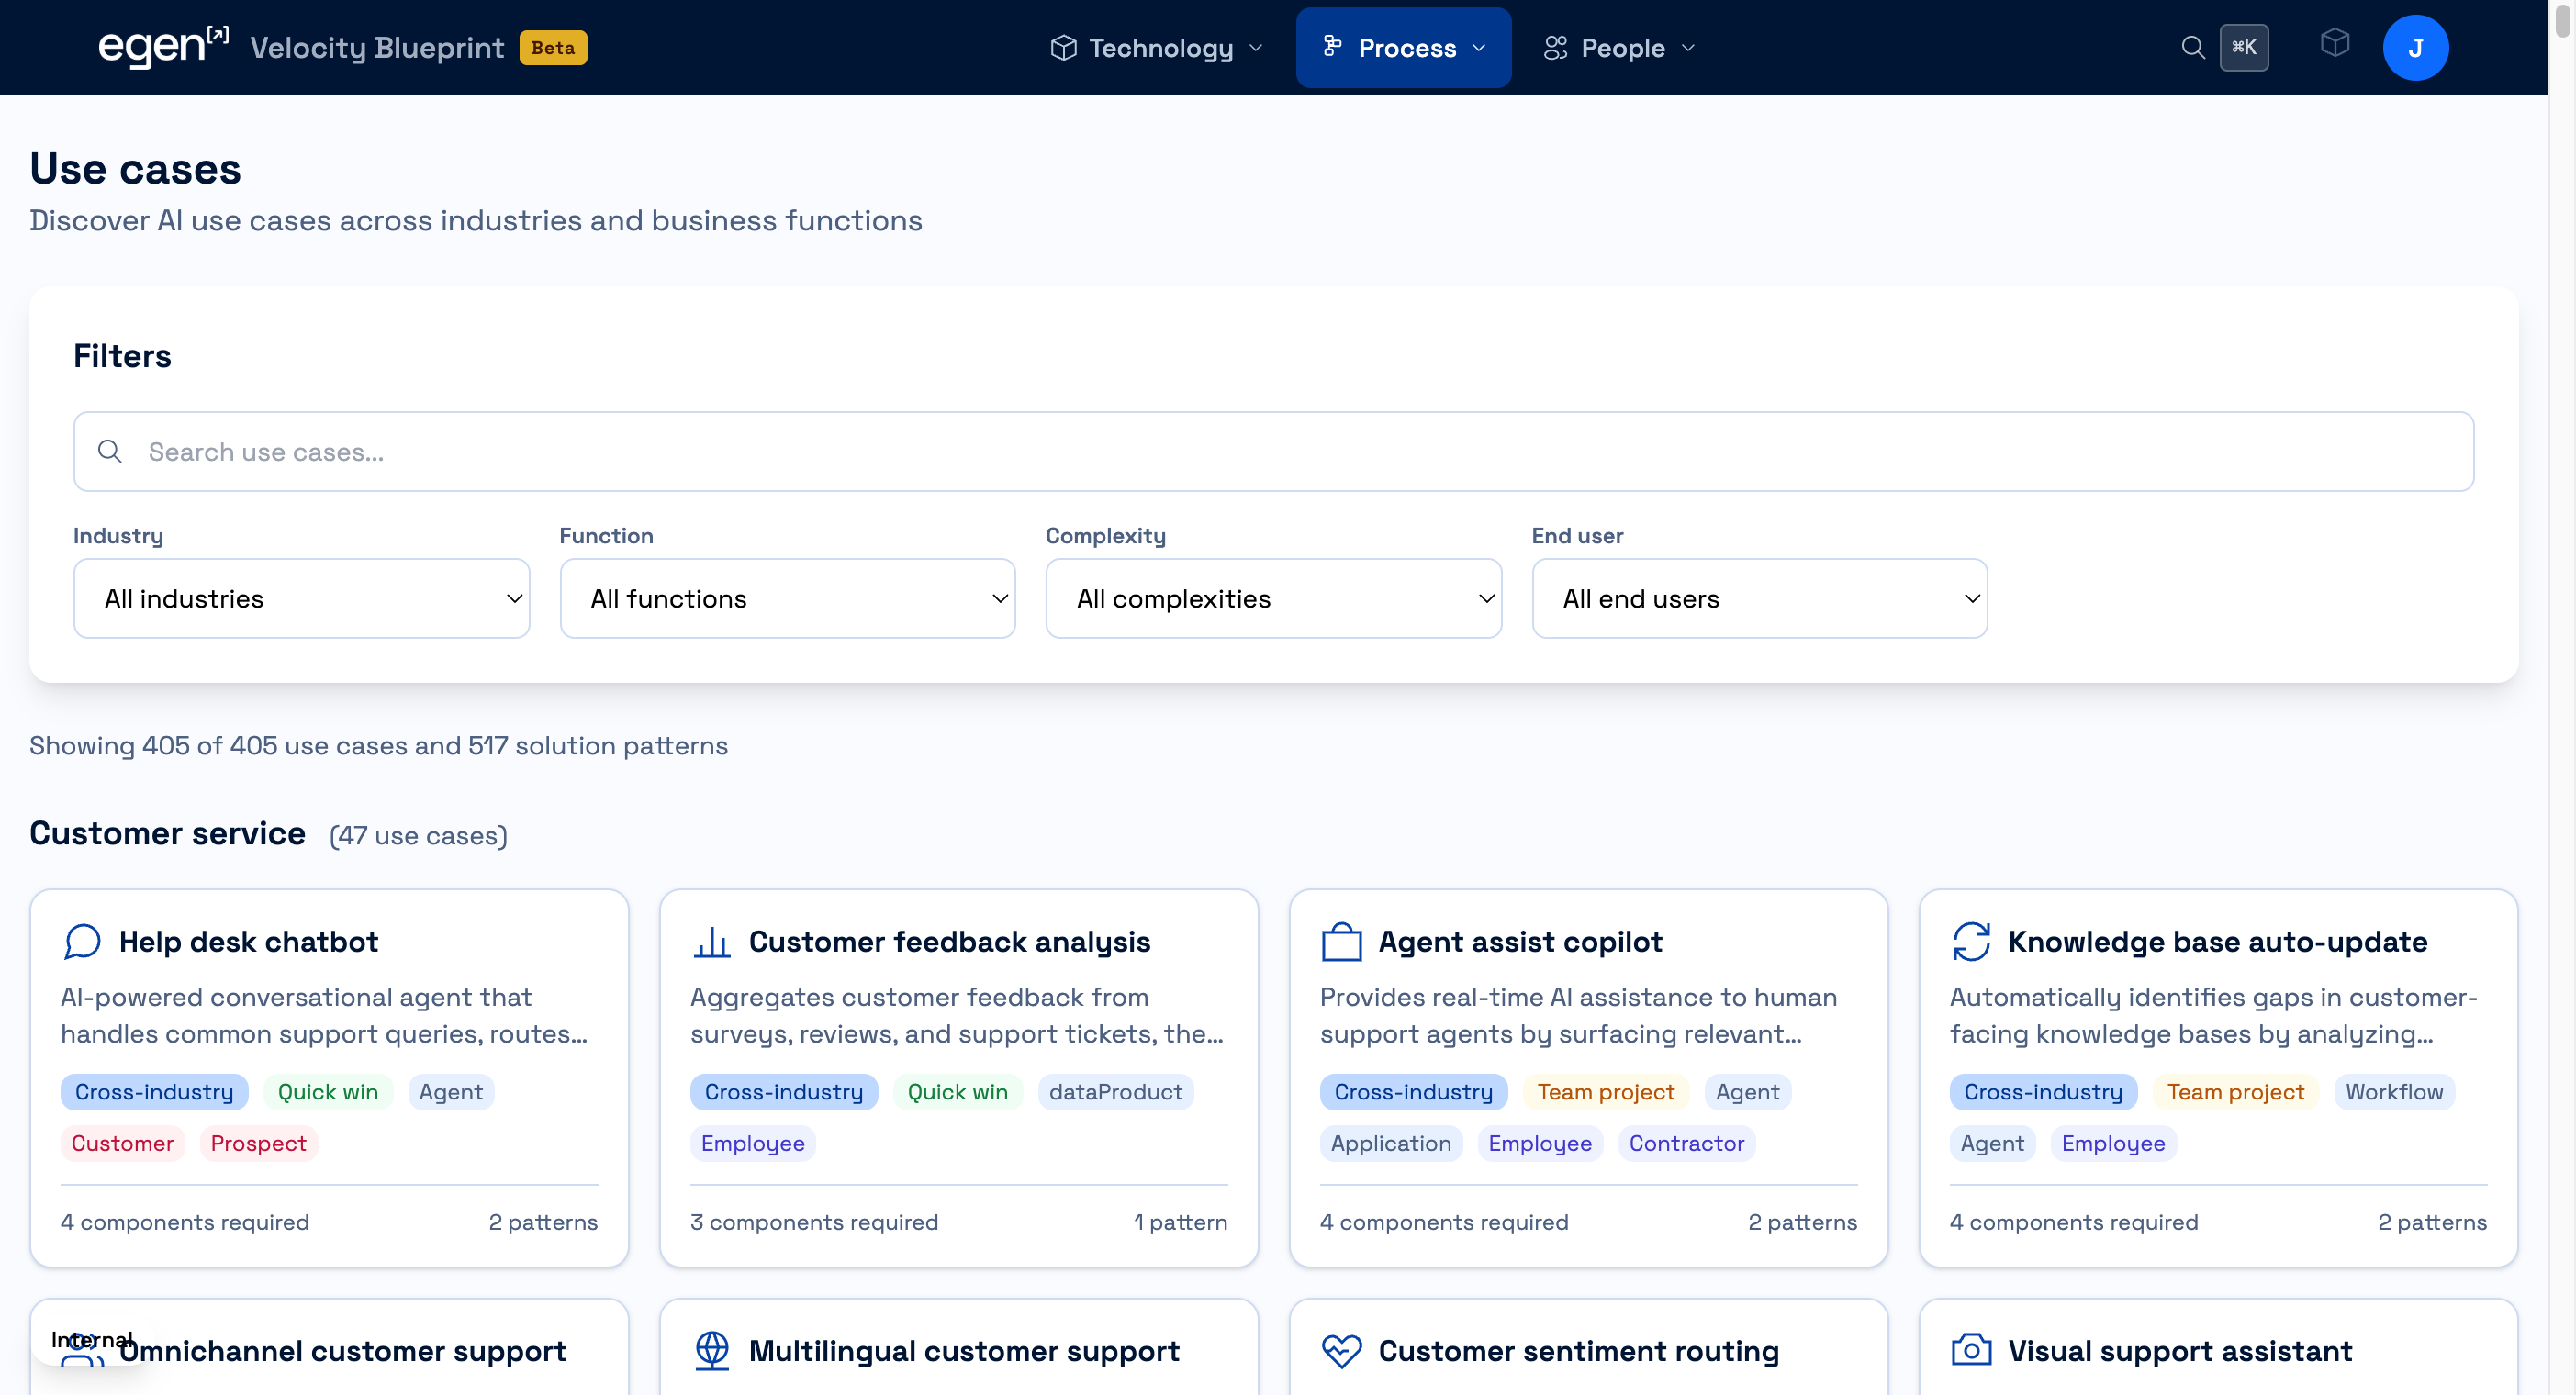Screen dimensions: 2576x1395
Task: Click the Customer sentiment routing heart icon
Action: click(x=1341, y=1350)
